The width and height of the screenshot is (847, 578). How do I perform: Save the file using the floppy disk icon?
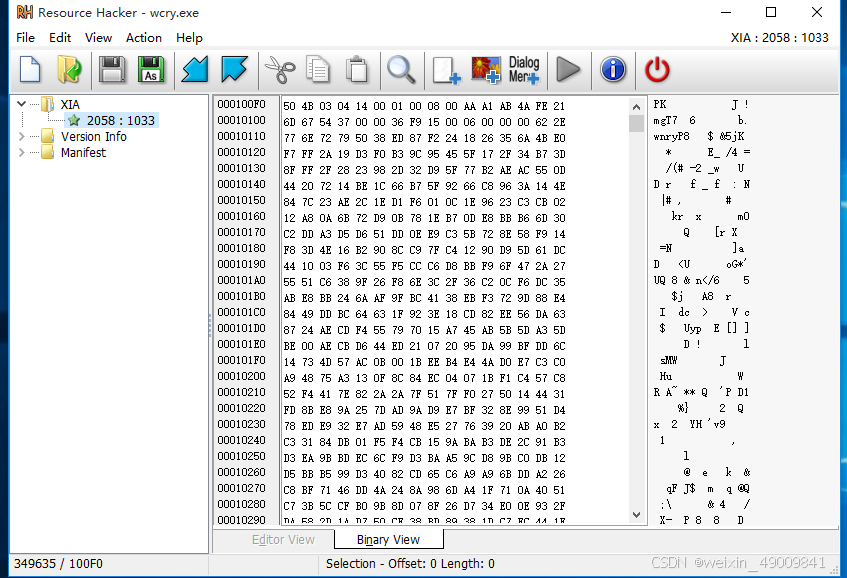coord(112,70)
